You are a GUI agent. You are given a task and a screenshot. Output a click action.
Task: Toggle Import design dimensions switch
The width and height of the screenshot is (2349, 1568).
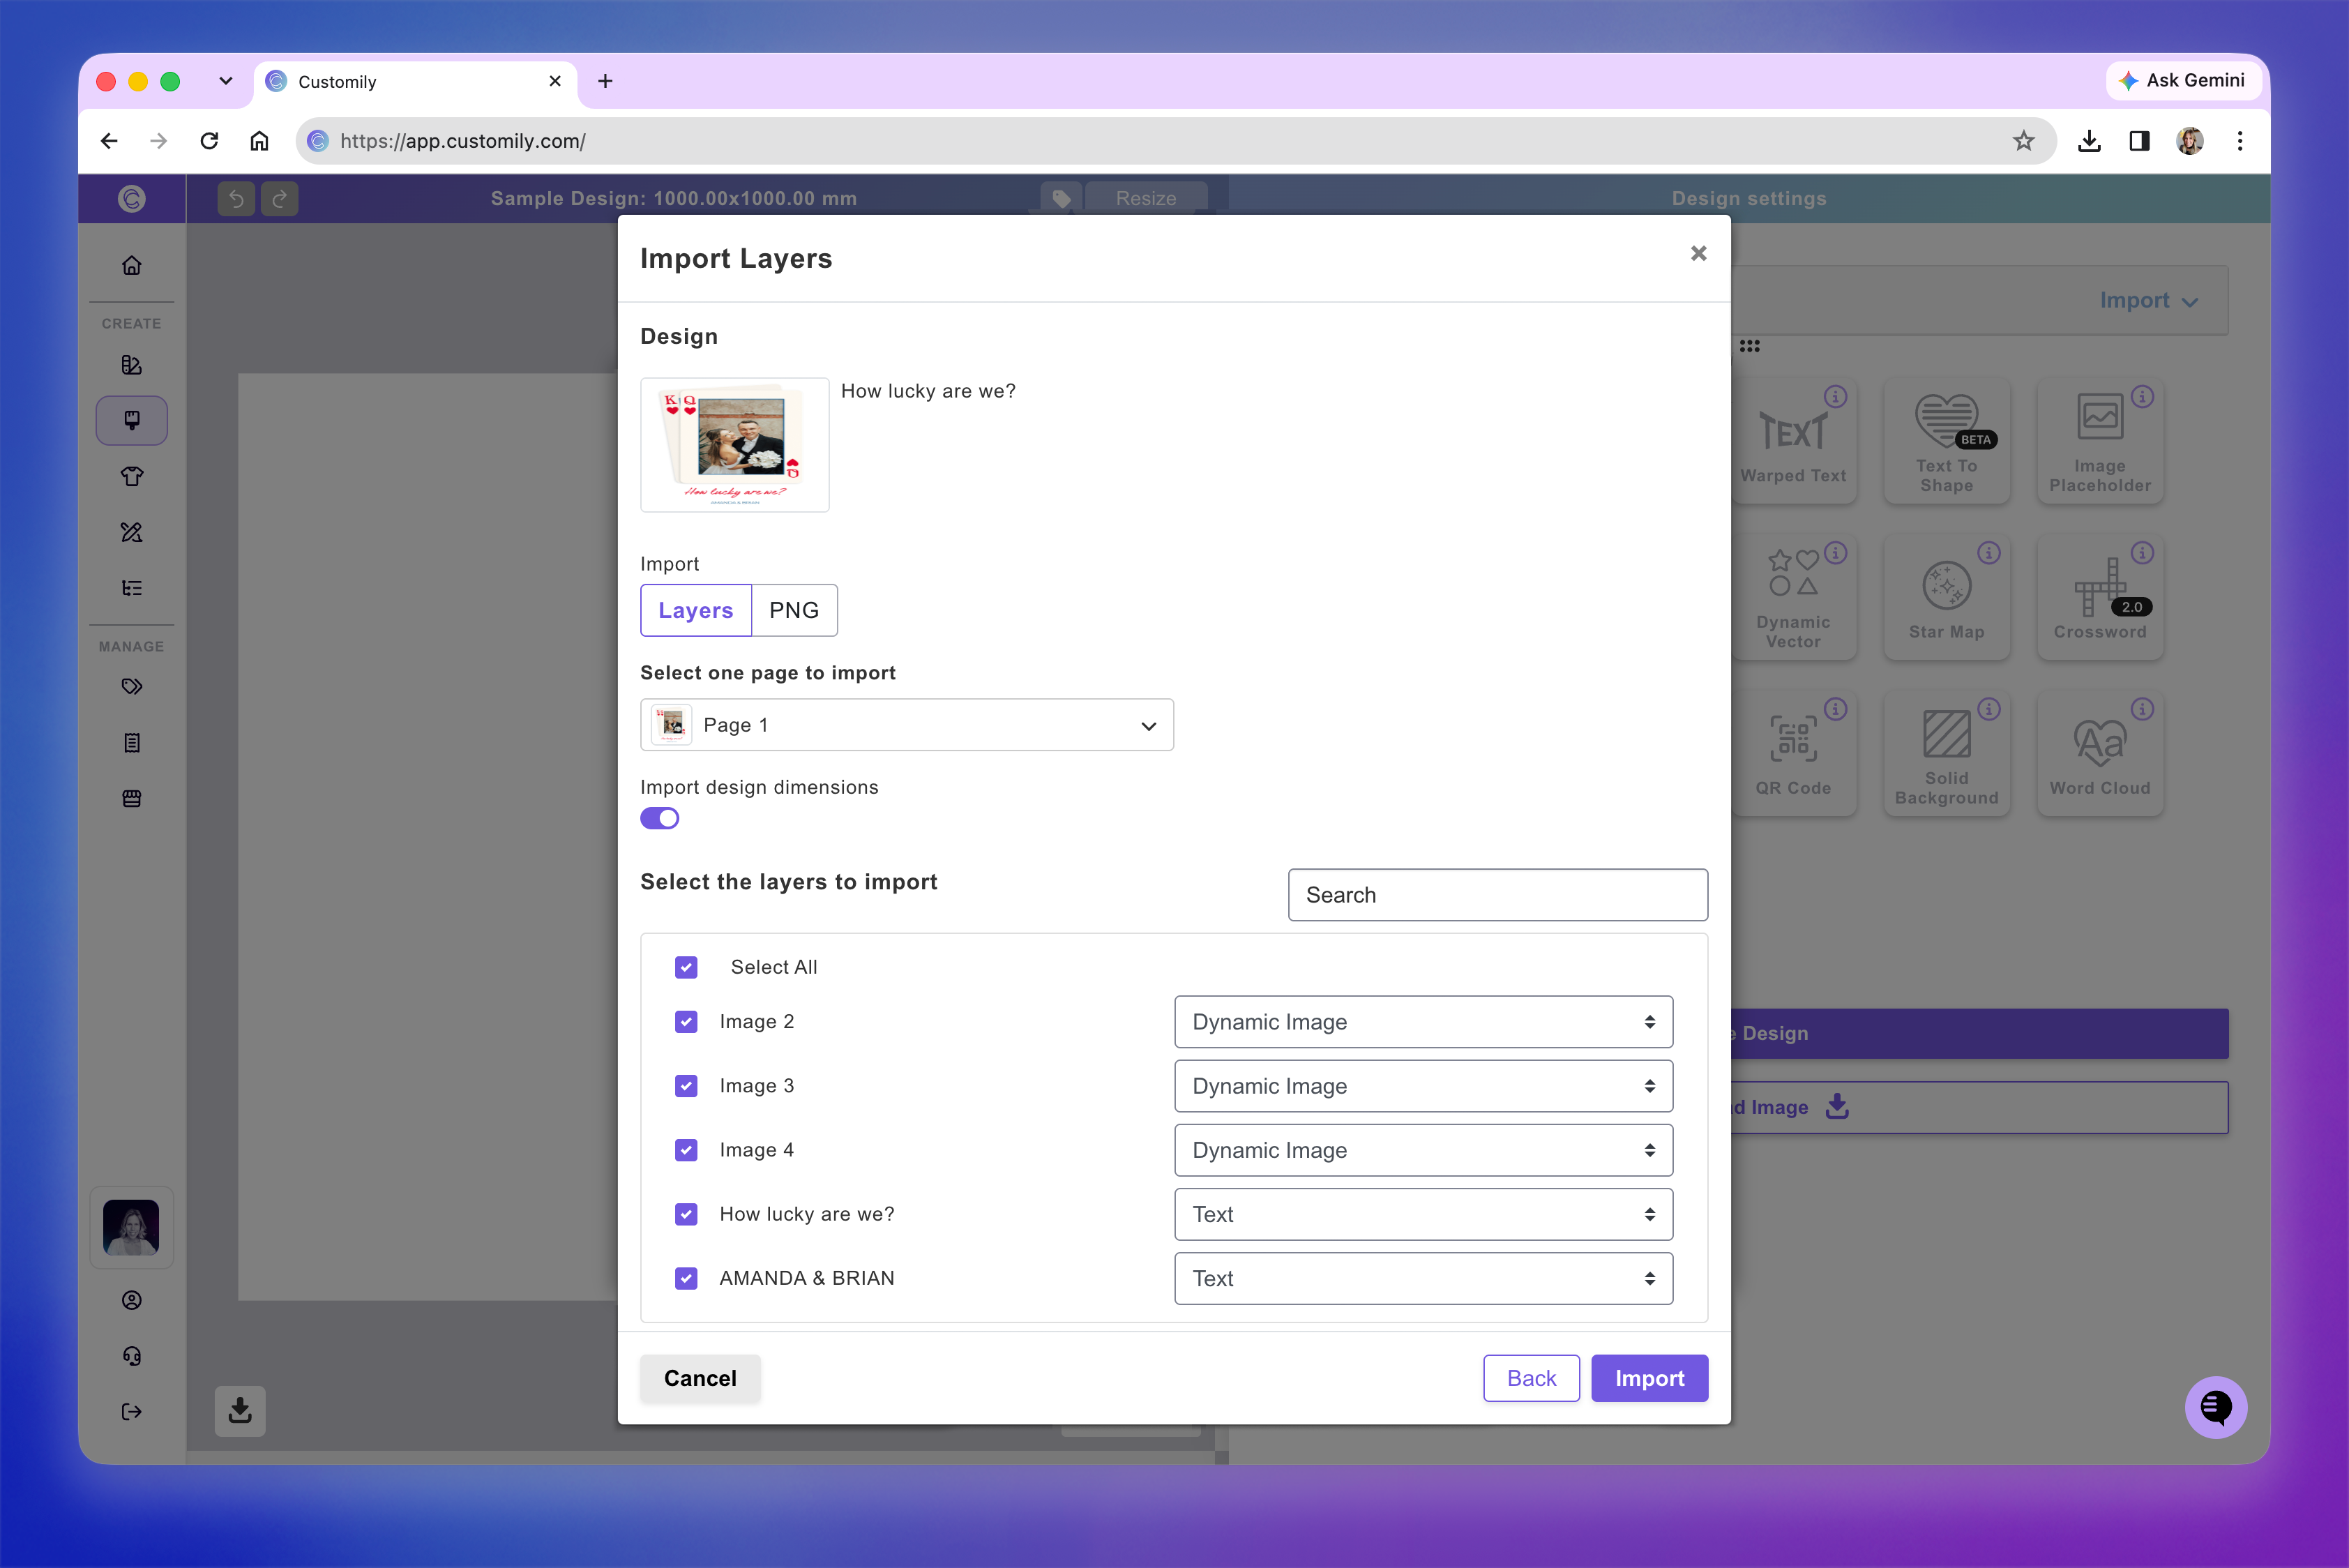pyautogui.click(x=659, y=818)
